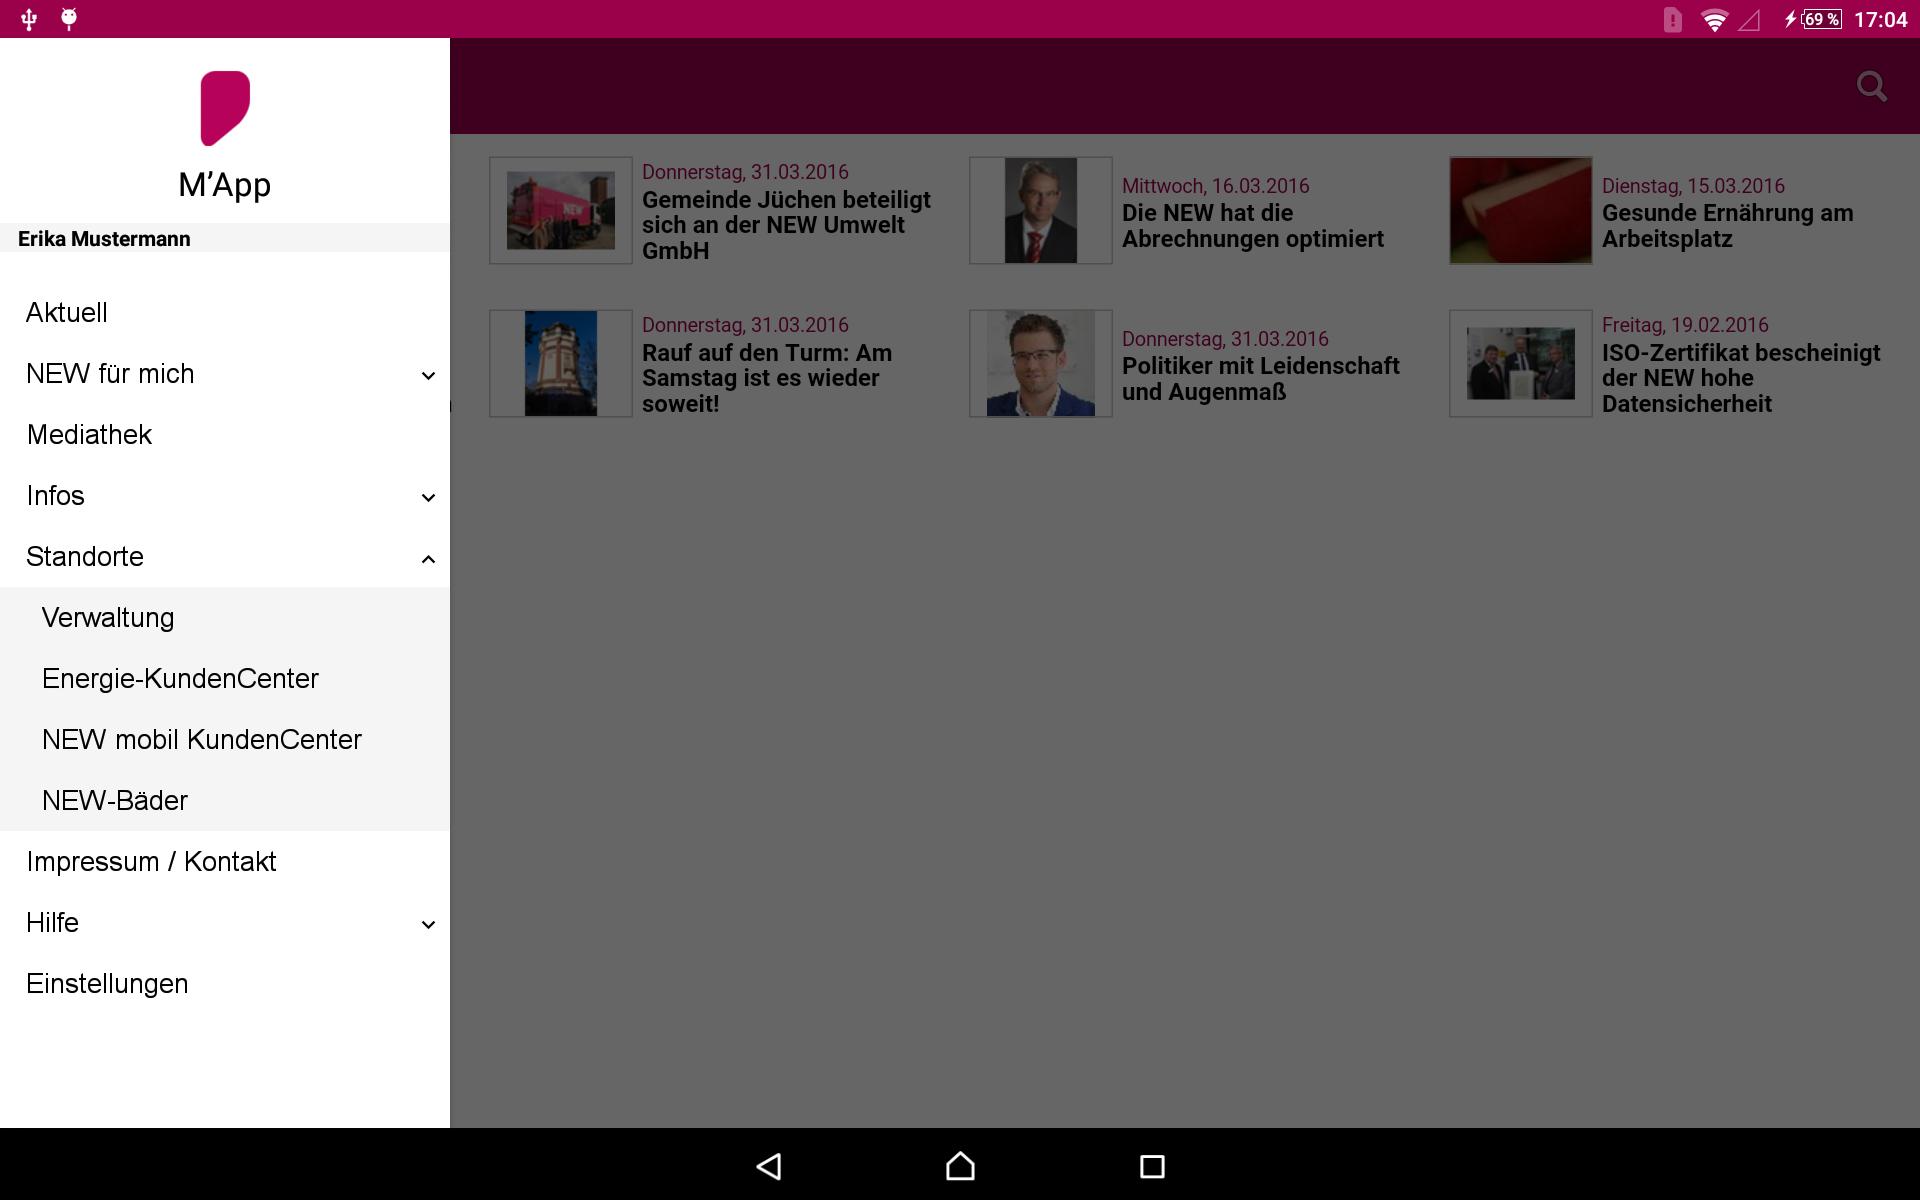Tap the USB status icon
The image size is (1920, 1200).
tap(29, 19)
